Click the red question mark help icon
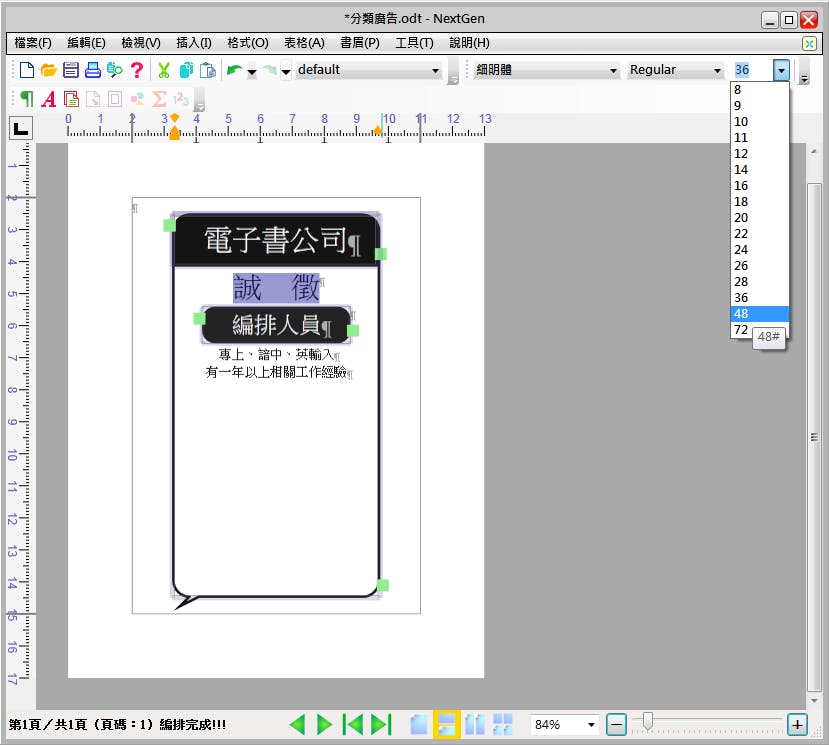This screenshot has width=829, height=745. tap(137, 70)
